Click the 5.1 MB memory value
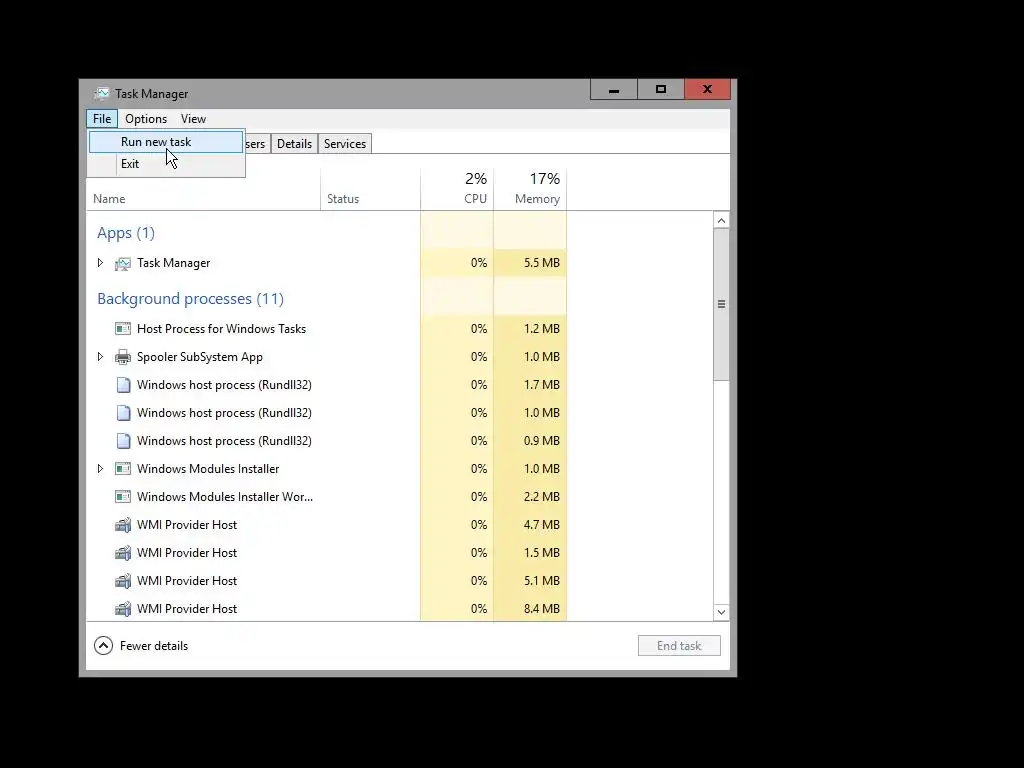 [541, 581]
